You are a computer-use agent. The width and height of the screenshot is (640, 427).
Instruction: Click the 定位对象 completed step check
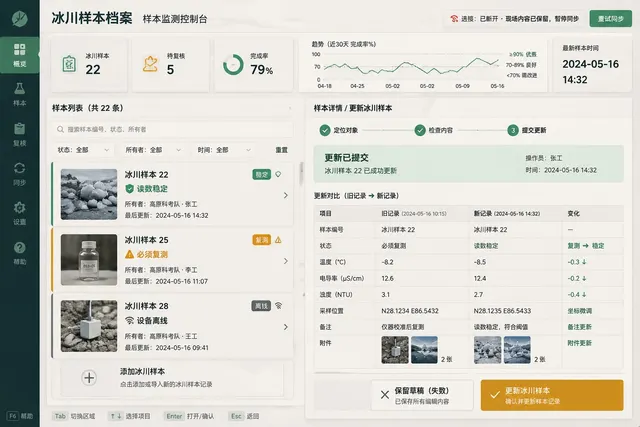coord(325,130)
